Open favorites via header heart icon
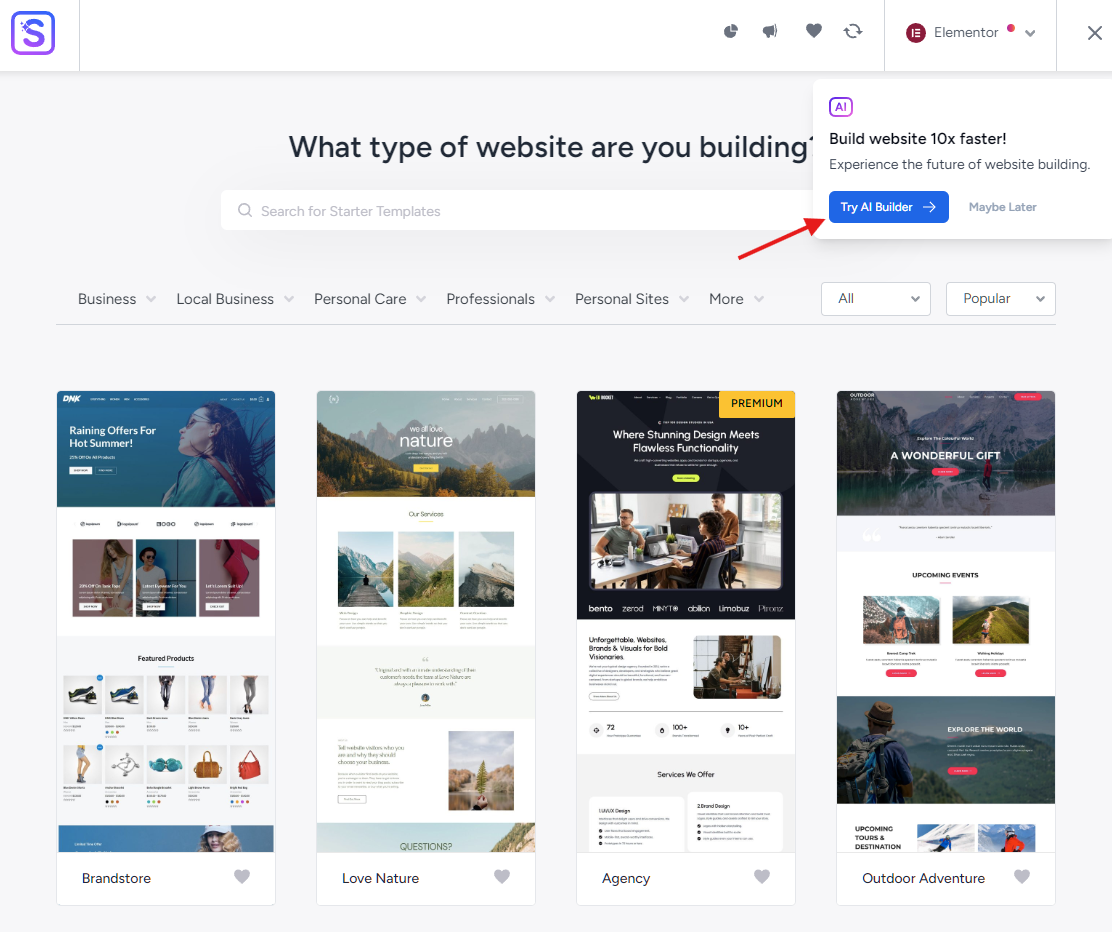1112x932 pixels. 814,32
